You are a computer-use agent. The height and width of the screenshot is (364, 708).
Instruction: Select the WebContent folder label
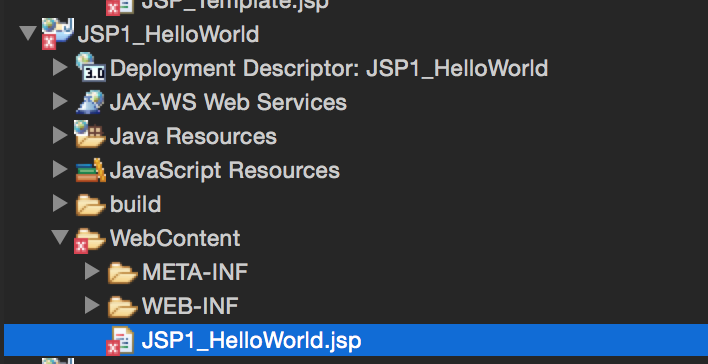175,238
